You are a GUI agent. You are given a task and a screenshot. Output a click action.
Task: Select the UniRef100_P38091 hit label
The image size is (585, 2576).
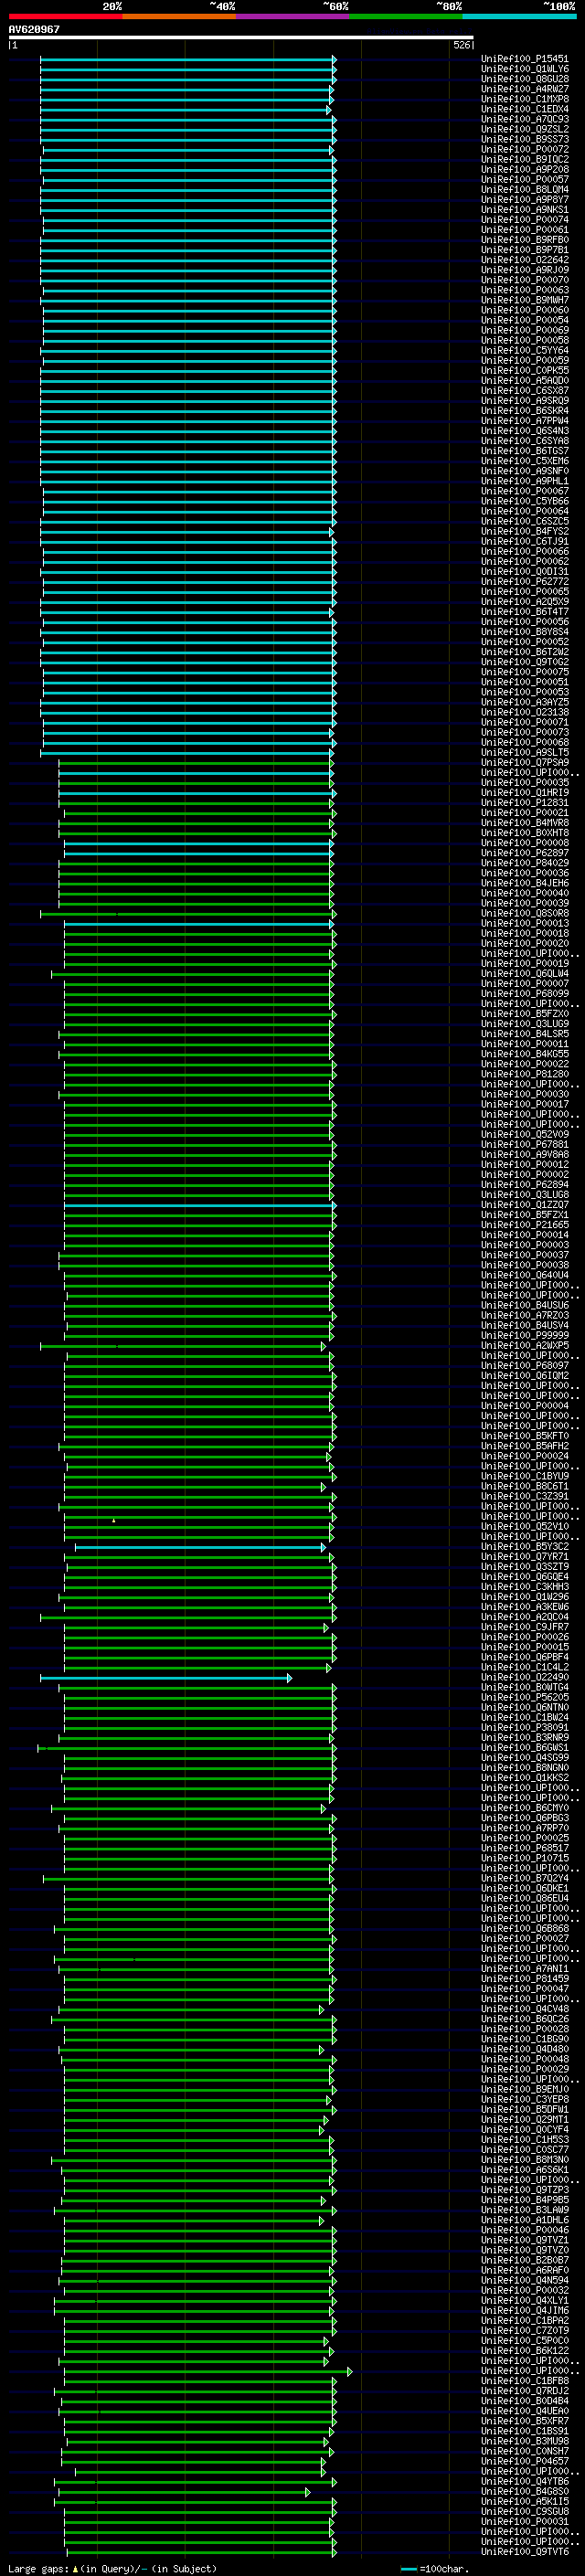525,1728
